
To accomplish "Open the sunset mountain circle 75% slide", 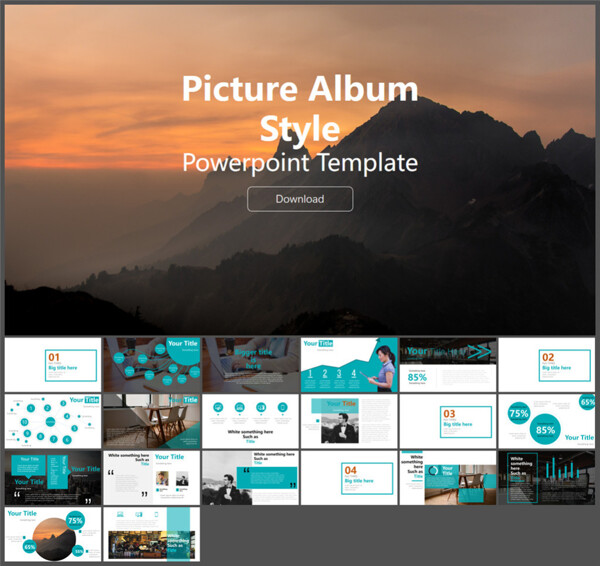I will pyautogui.click(x=53, y=534).
